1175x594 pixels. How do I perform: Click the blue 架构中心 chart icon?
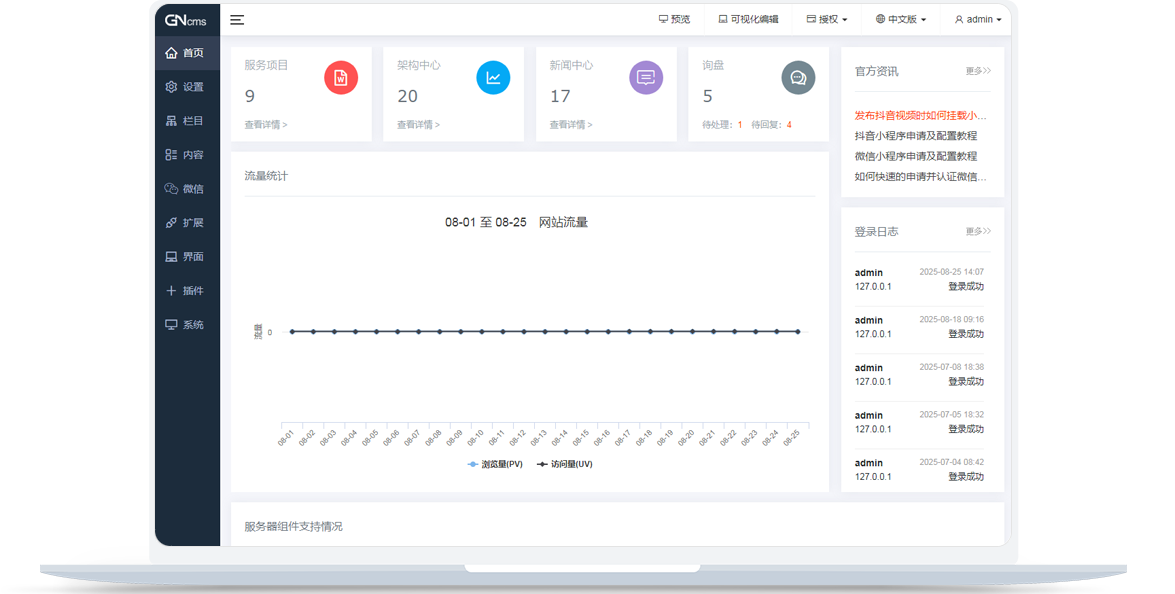[493, 78]
